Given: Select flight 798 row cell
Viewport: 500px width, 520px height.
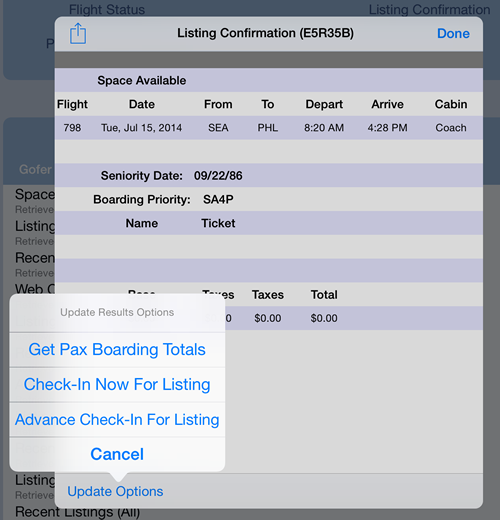Looking at the screenshot, I should click(72, 128).
